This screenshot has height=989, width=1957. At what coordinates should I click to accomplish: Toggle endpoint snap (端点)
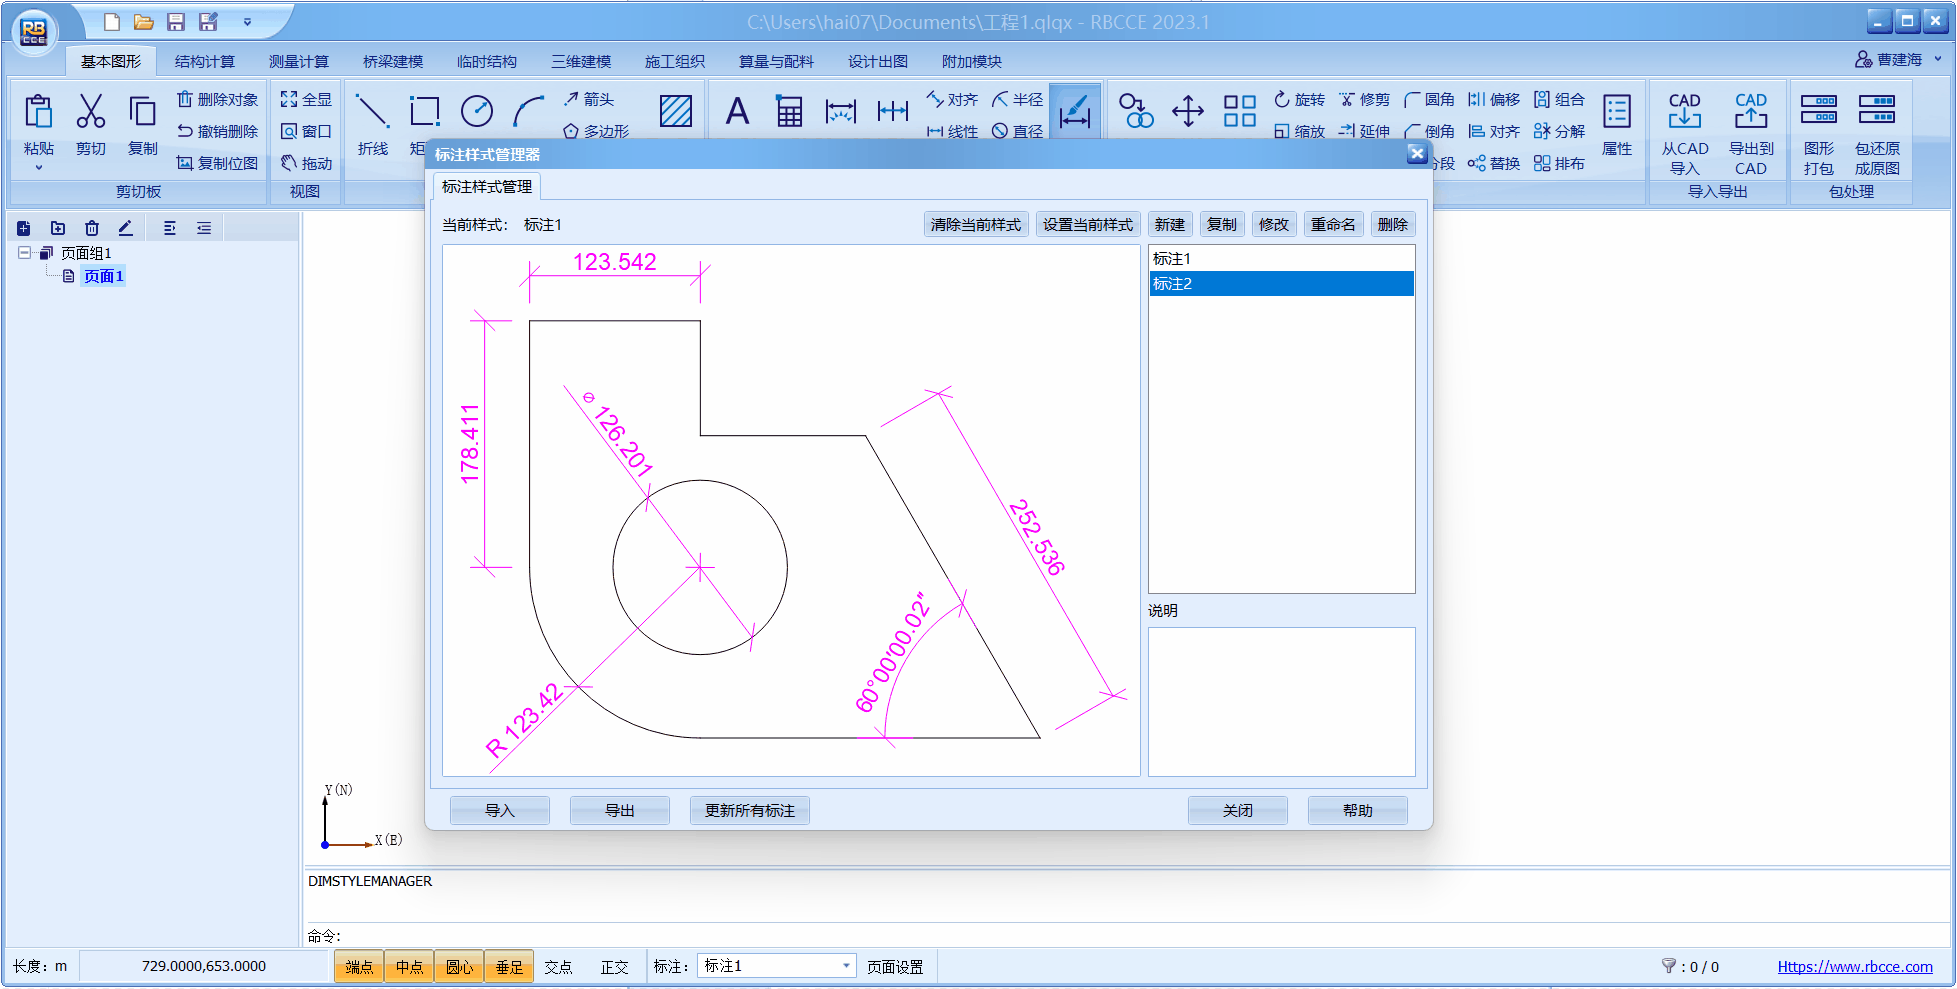click(359, 967)
